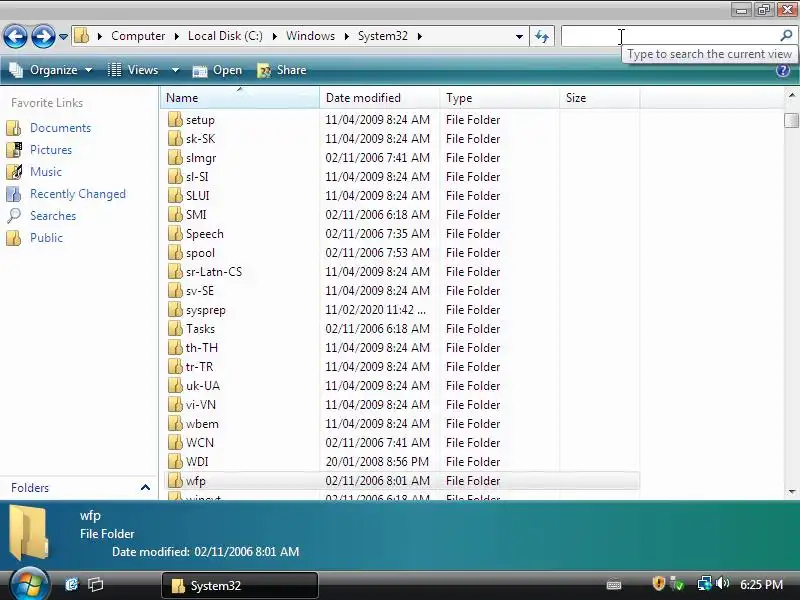Select the slmgr folder icon
Viewport: 800px width, 600px height.
point(175,158)
